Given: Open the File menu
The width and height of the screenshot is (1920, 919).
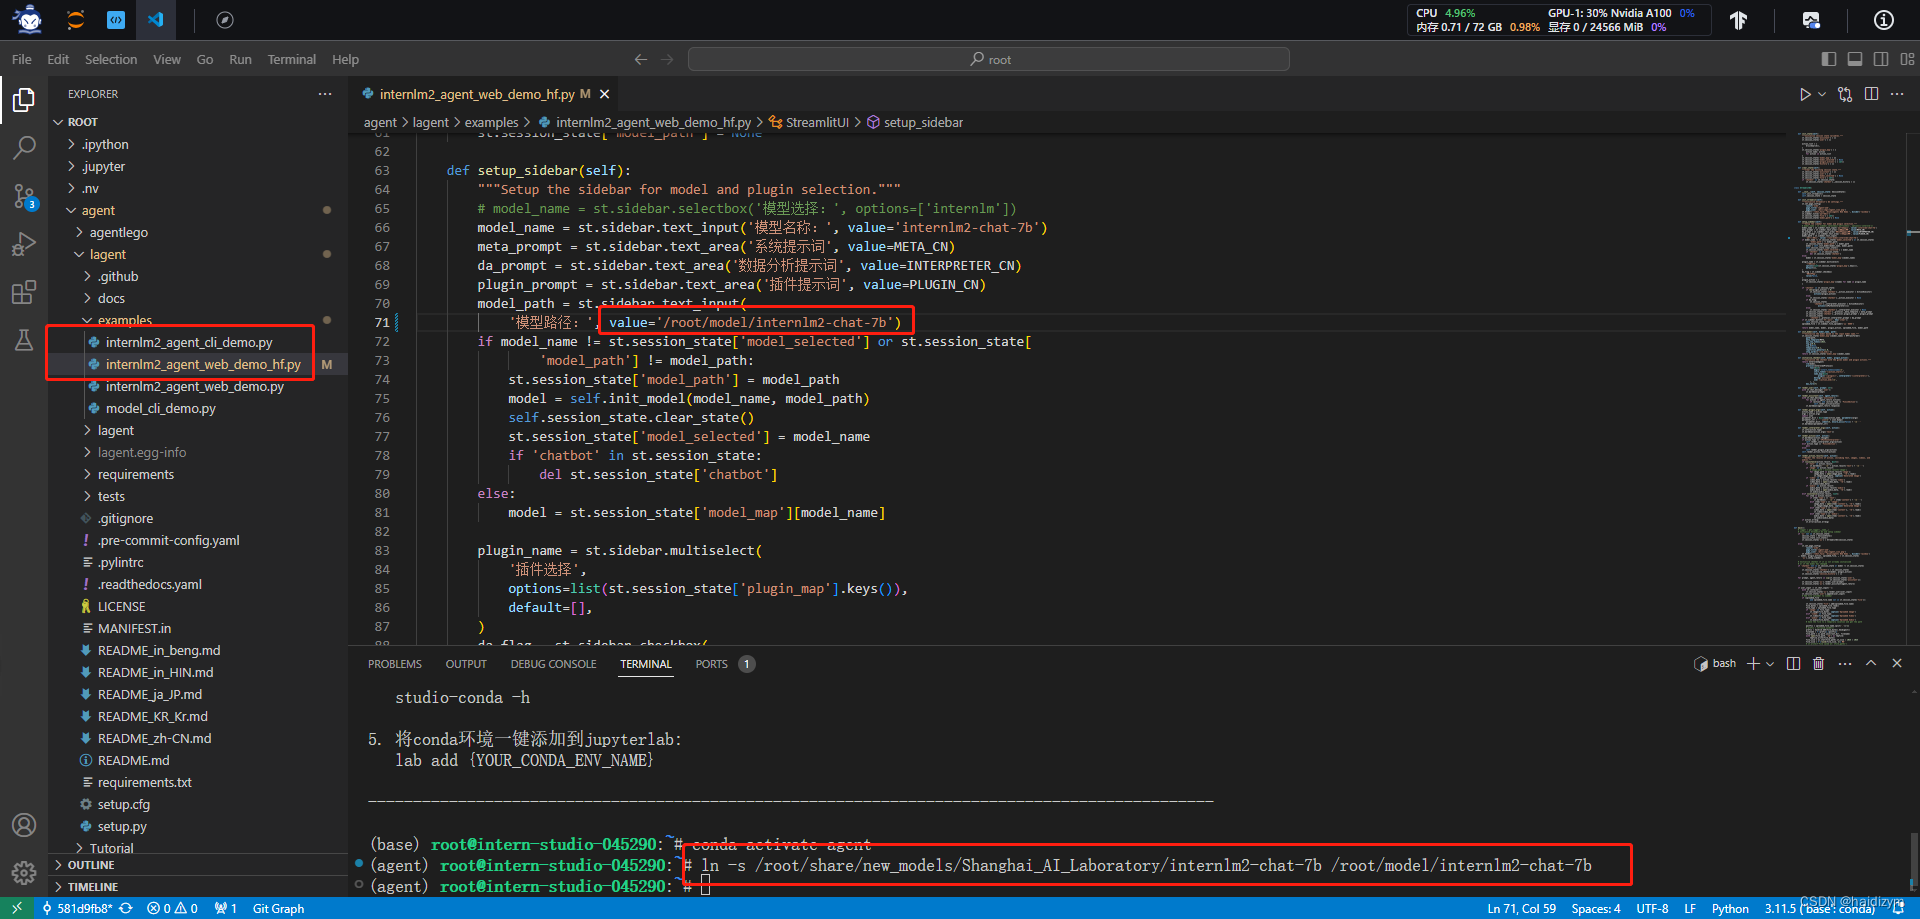Looking at the screenshot, I should (x=22, y=60).
